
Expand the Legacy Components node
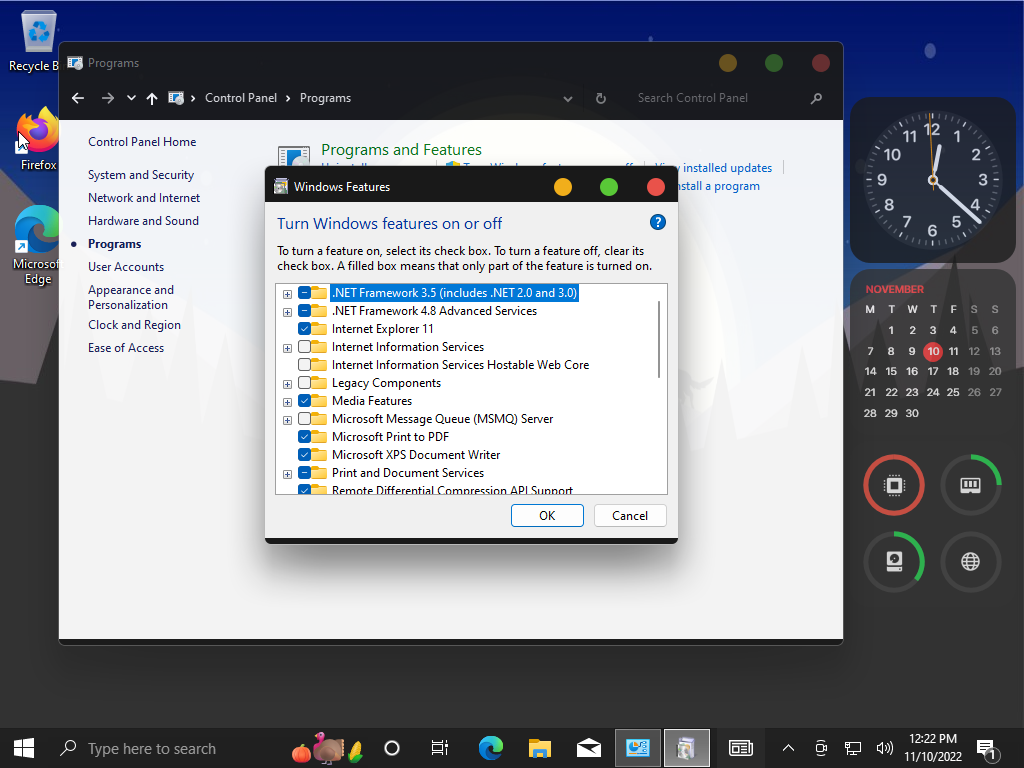click(x=287, y=384)
